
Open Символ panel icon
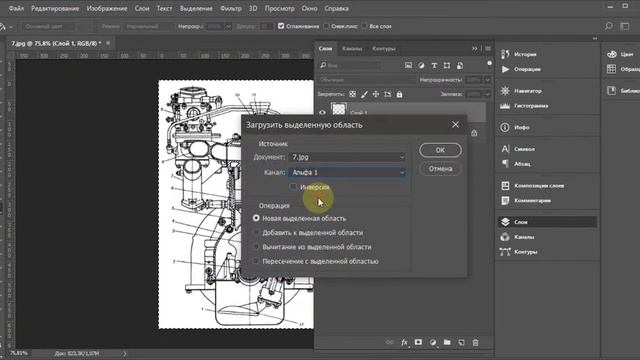pos(505,149)
